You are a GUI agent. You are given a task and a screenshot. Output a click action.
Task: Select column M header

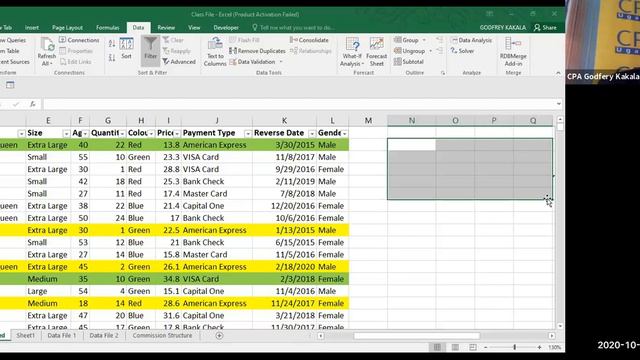click(368, 121)
